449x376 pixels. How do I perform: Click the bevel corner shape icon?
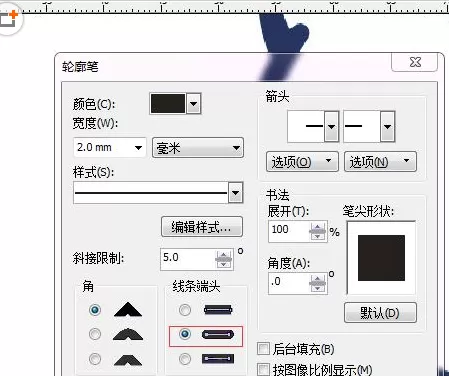click(128, 360)
